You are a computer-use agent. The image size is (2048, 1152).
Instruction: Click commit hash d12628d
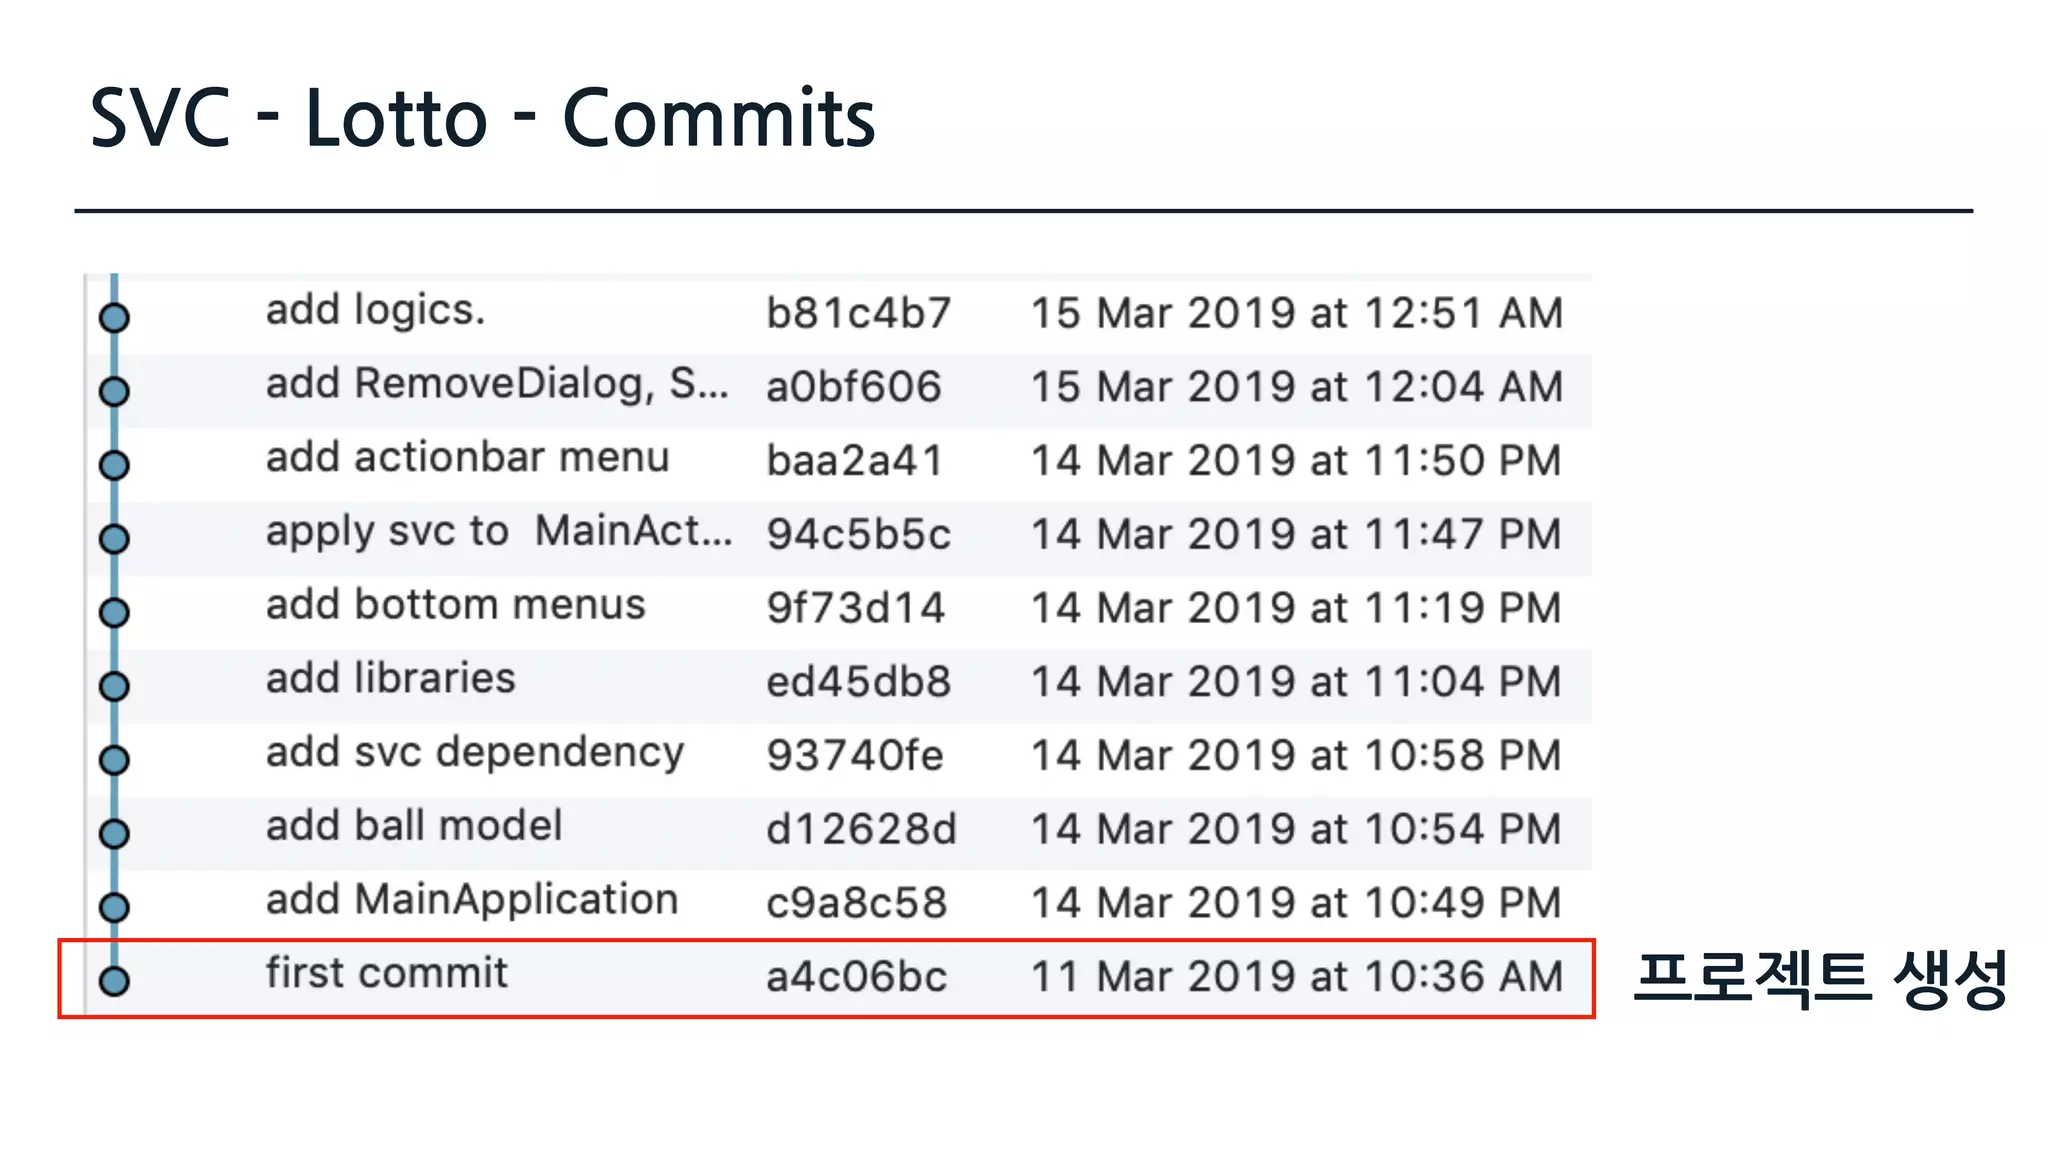pyautogui.click(x=861, y=829)
